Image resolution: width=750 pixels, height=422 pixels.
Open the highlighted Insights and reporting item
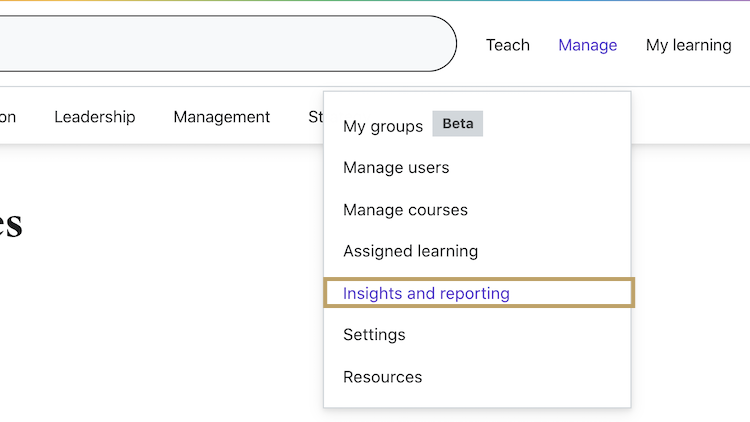(x=426, y=293)
